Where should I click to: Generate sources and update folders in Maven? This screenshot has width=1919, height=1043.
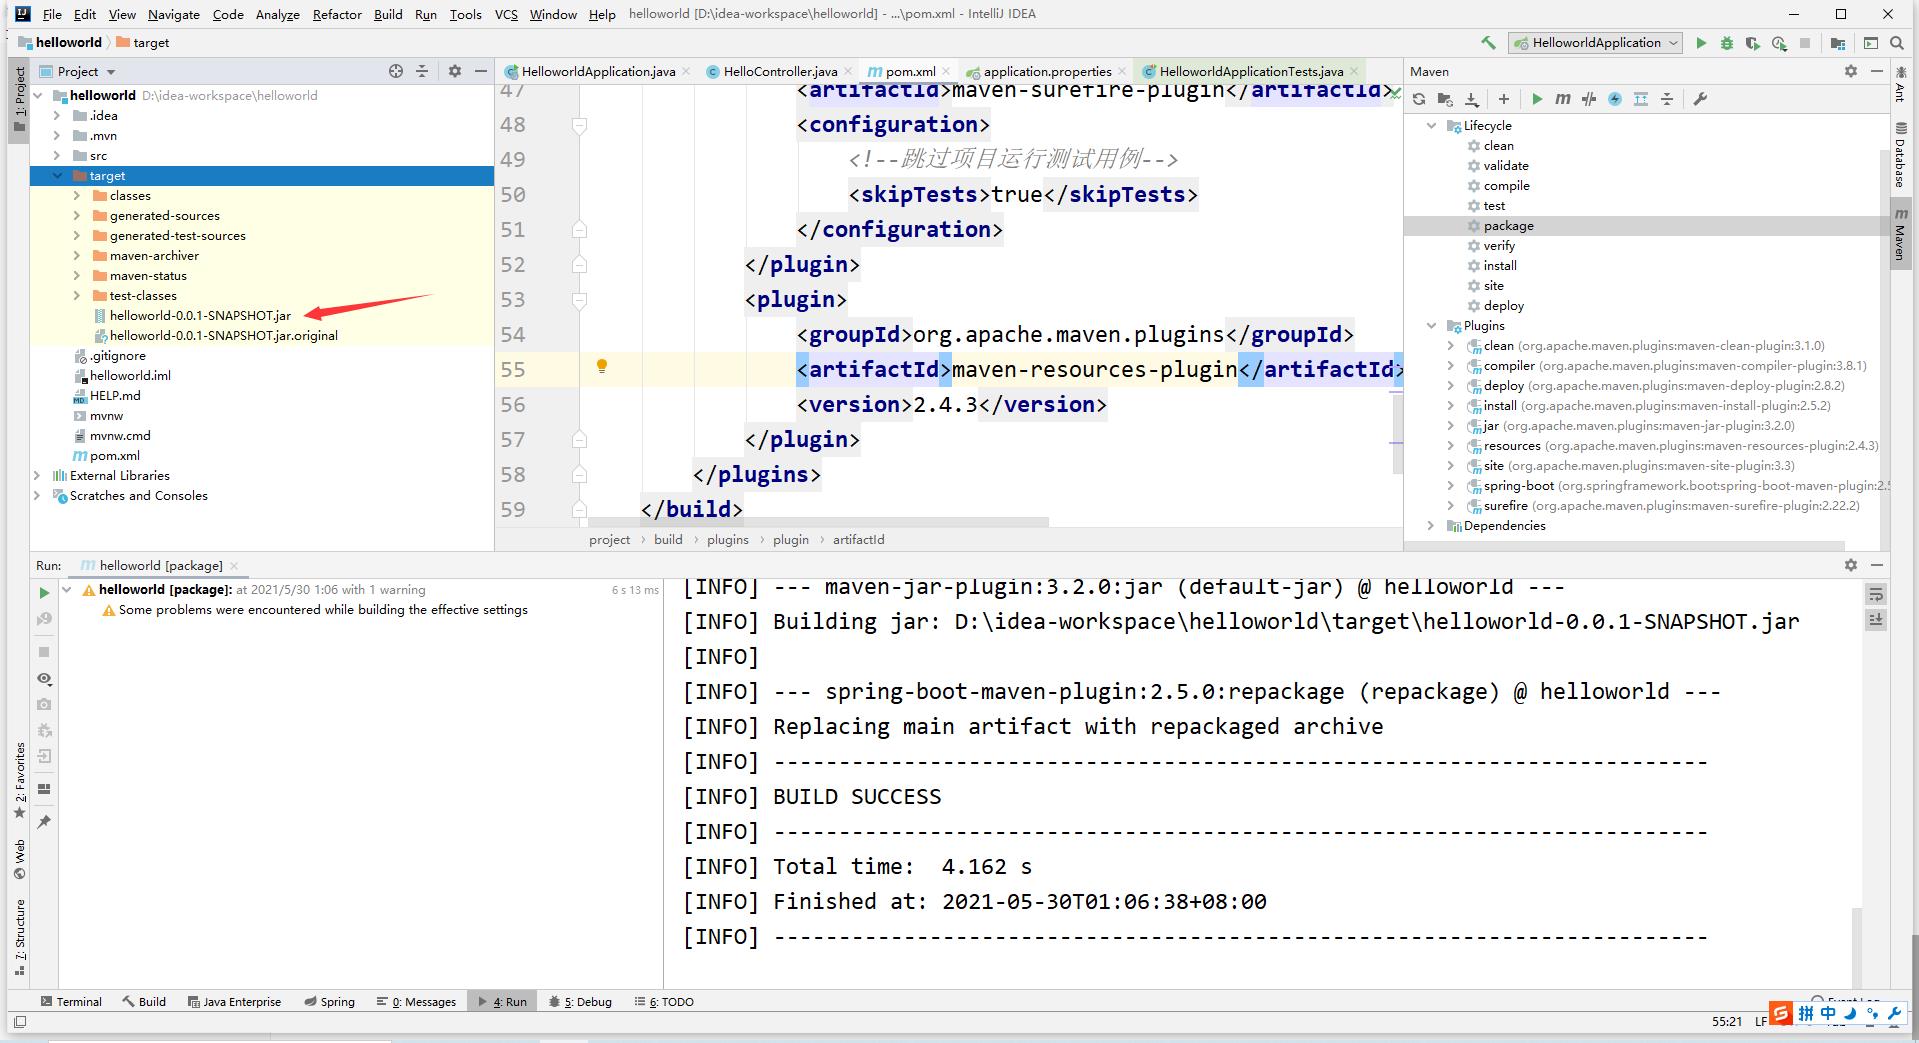[x=1445, y=99]
